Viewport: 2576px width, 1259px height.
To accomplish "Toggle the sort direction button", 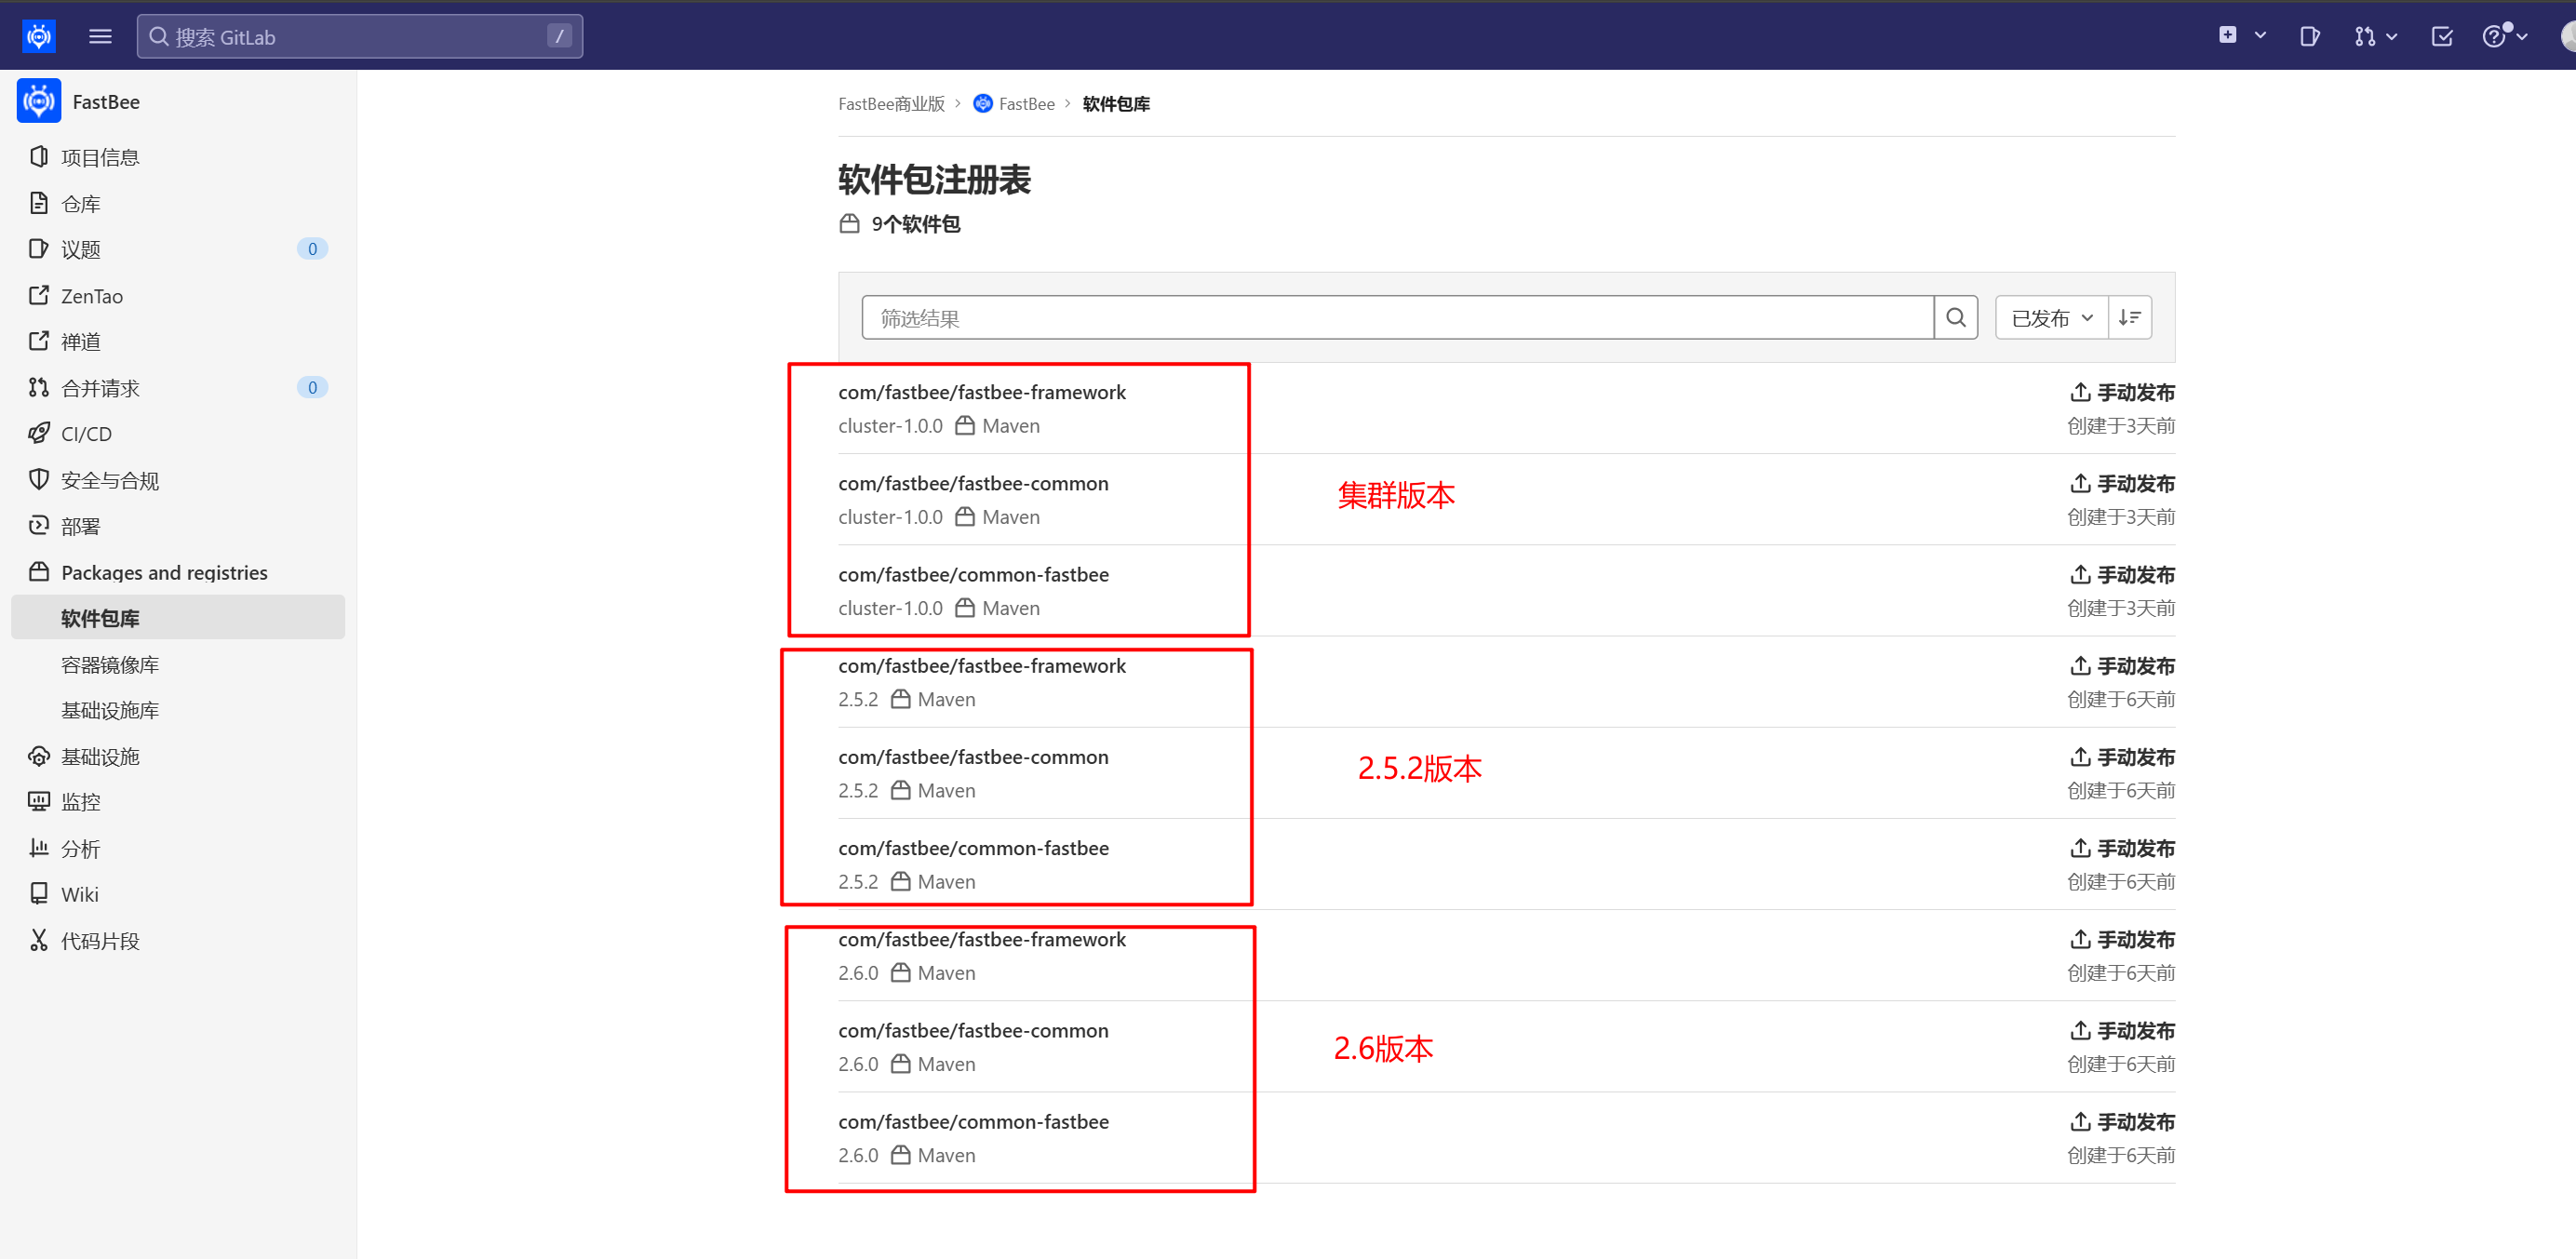I will pos(2130,318).
